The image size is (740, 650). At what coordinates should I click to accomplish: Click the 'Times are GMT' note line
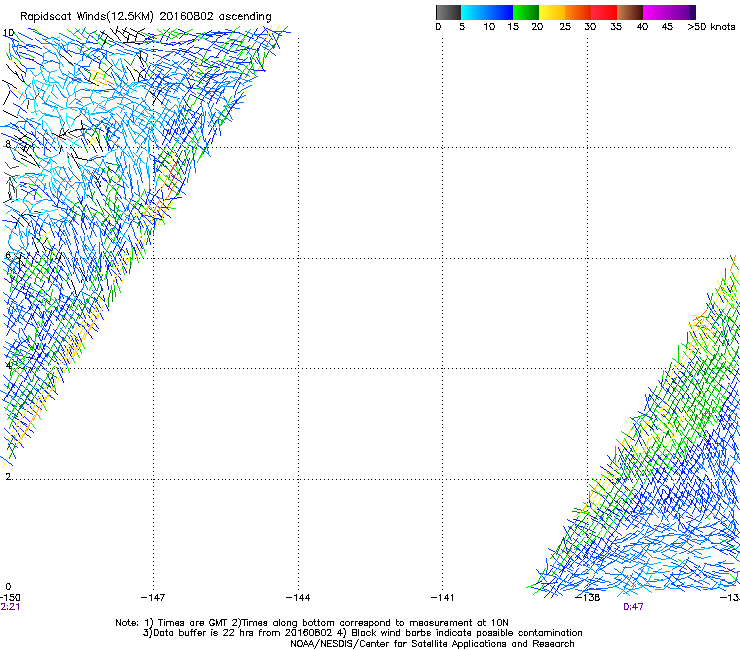tap(312, 623)
